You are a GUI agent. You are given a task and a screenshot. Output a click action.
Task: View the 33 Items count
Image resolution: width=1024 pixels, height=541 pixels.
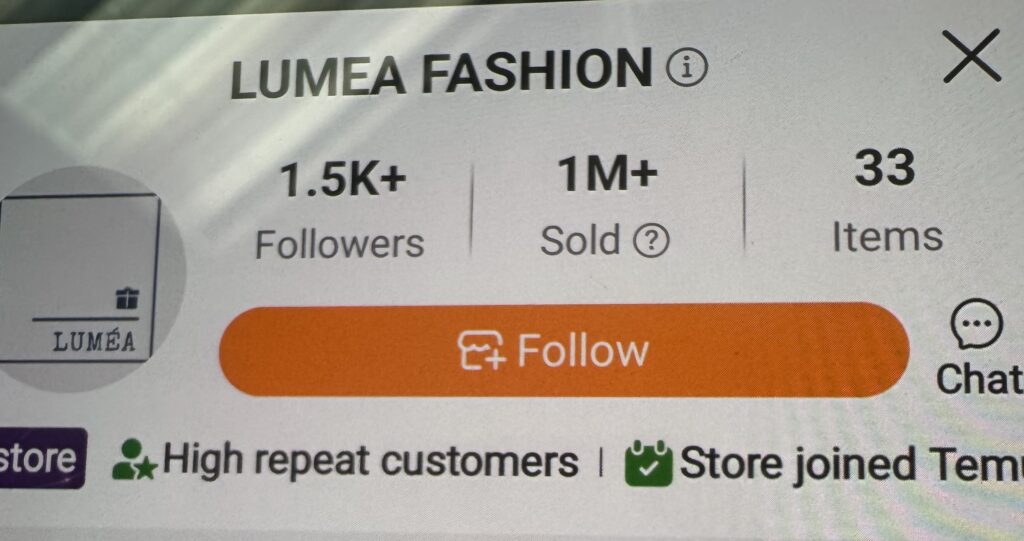[887, 201]
